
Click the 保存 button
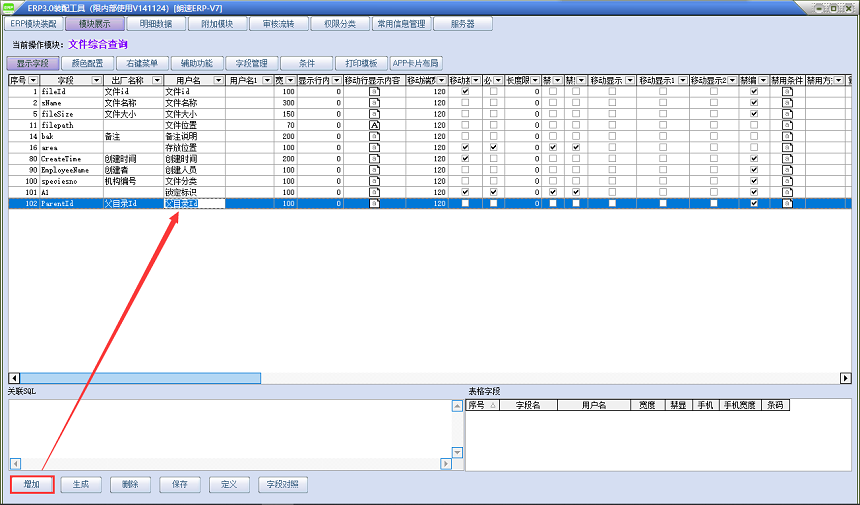tap(179, 484)
